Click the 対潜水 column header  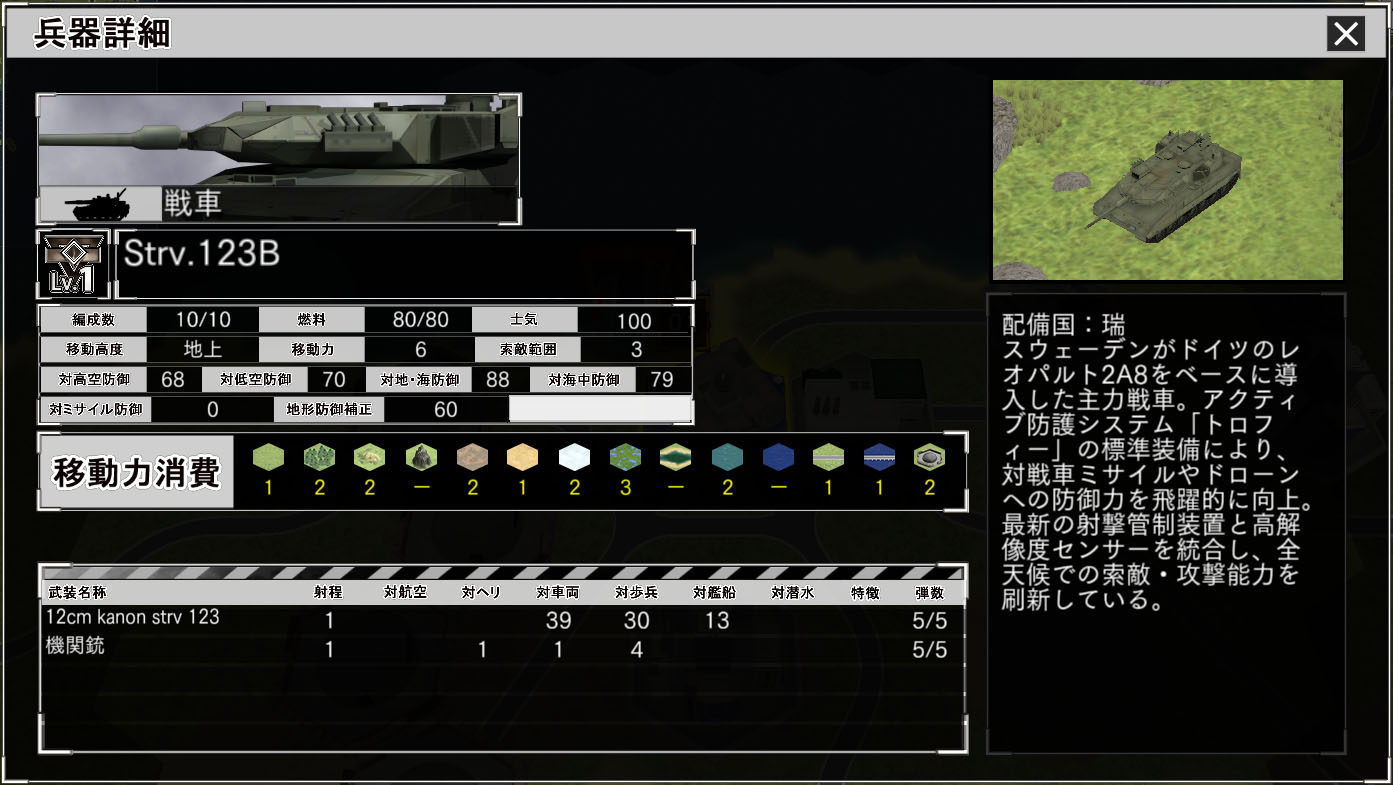coord(792,593)
